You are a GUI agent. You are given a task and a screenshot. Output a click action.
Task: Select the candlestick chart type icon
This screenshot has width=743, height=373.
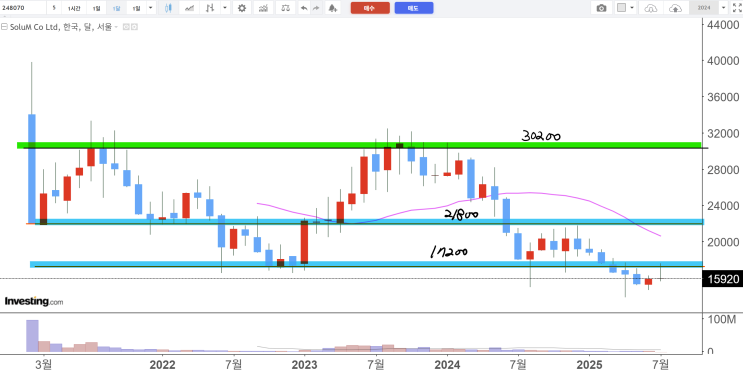click(x=168, y=8)
